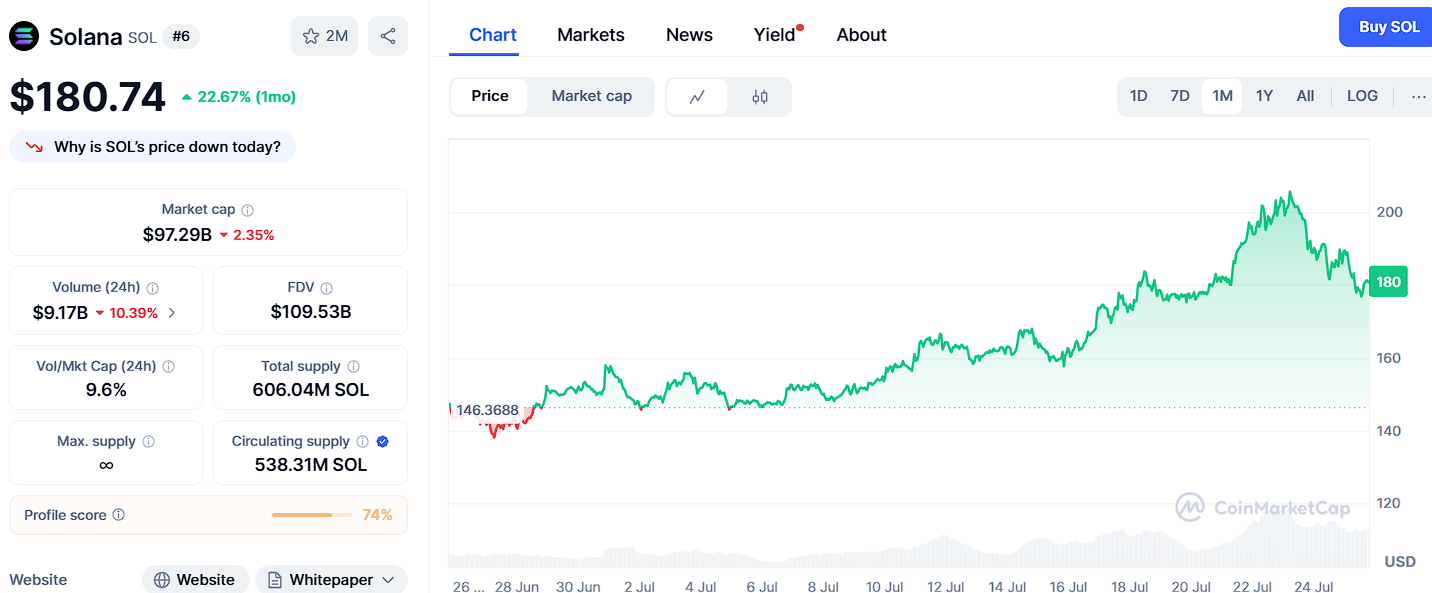Click the Market cap info icon
The height and width of the screenshot is (593, 1432).
(x=248, y=210)
